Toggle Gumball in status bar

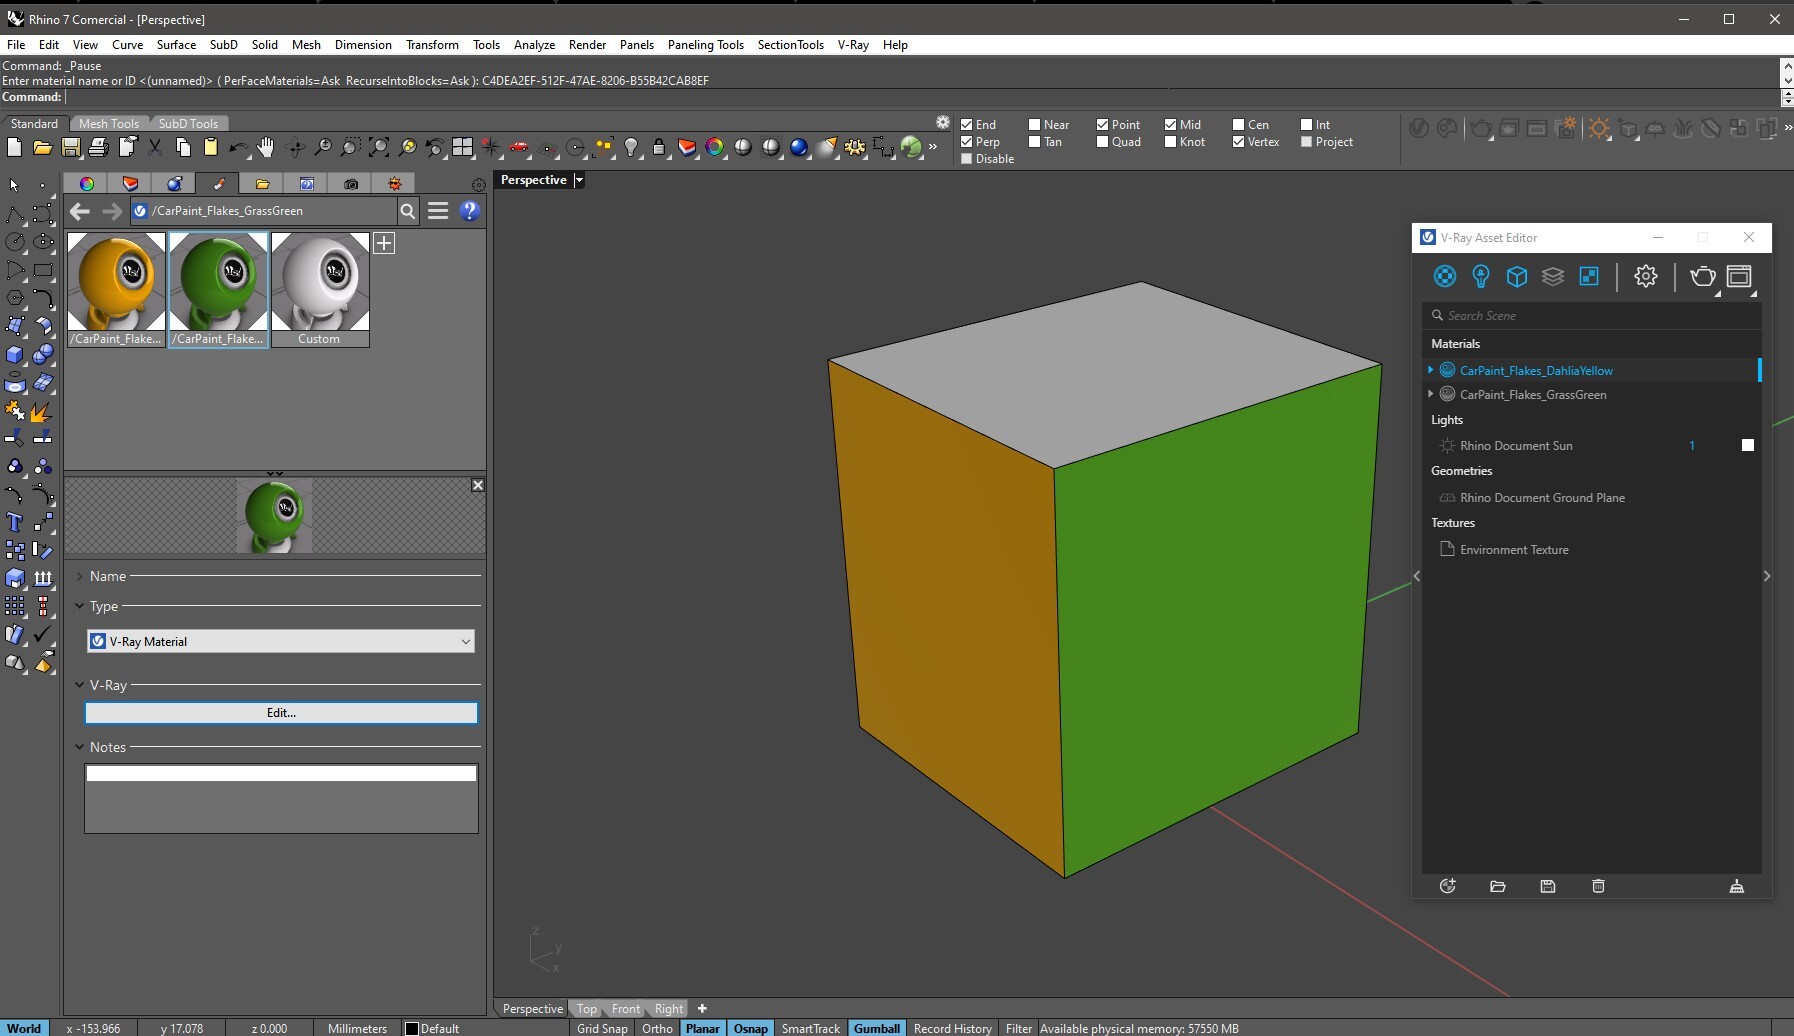pos(877,1028)
